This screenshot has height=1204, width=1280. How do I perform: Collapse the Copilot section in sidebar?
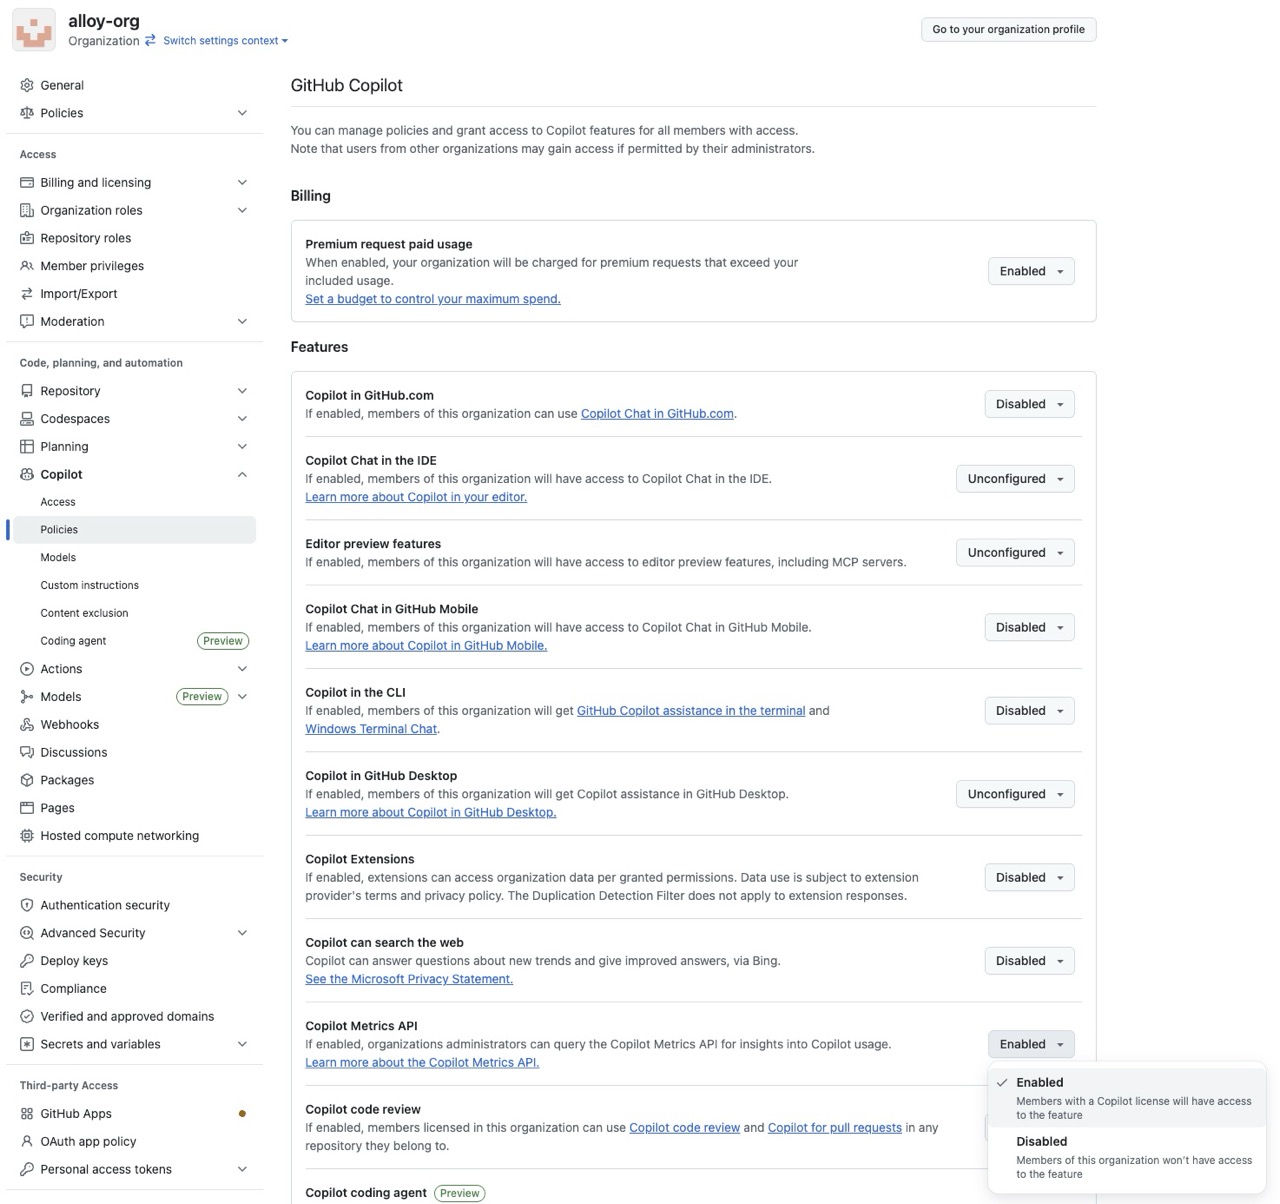(x=242, y=474)
